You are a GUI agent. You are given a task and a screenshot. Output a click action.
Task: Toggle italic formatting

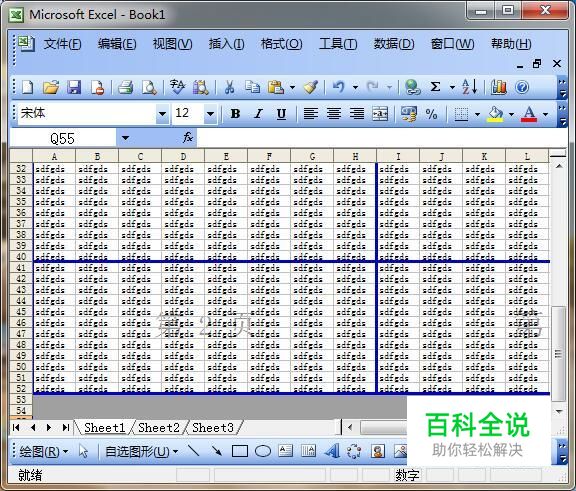coord(259,114)
